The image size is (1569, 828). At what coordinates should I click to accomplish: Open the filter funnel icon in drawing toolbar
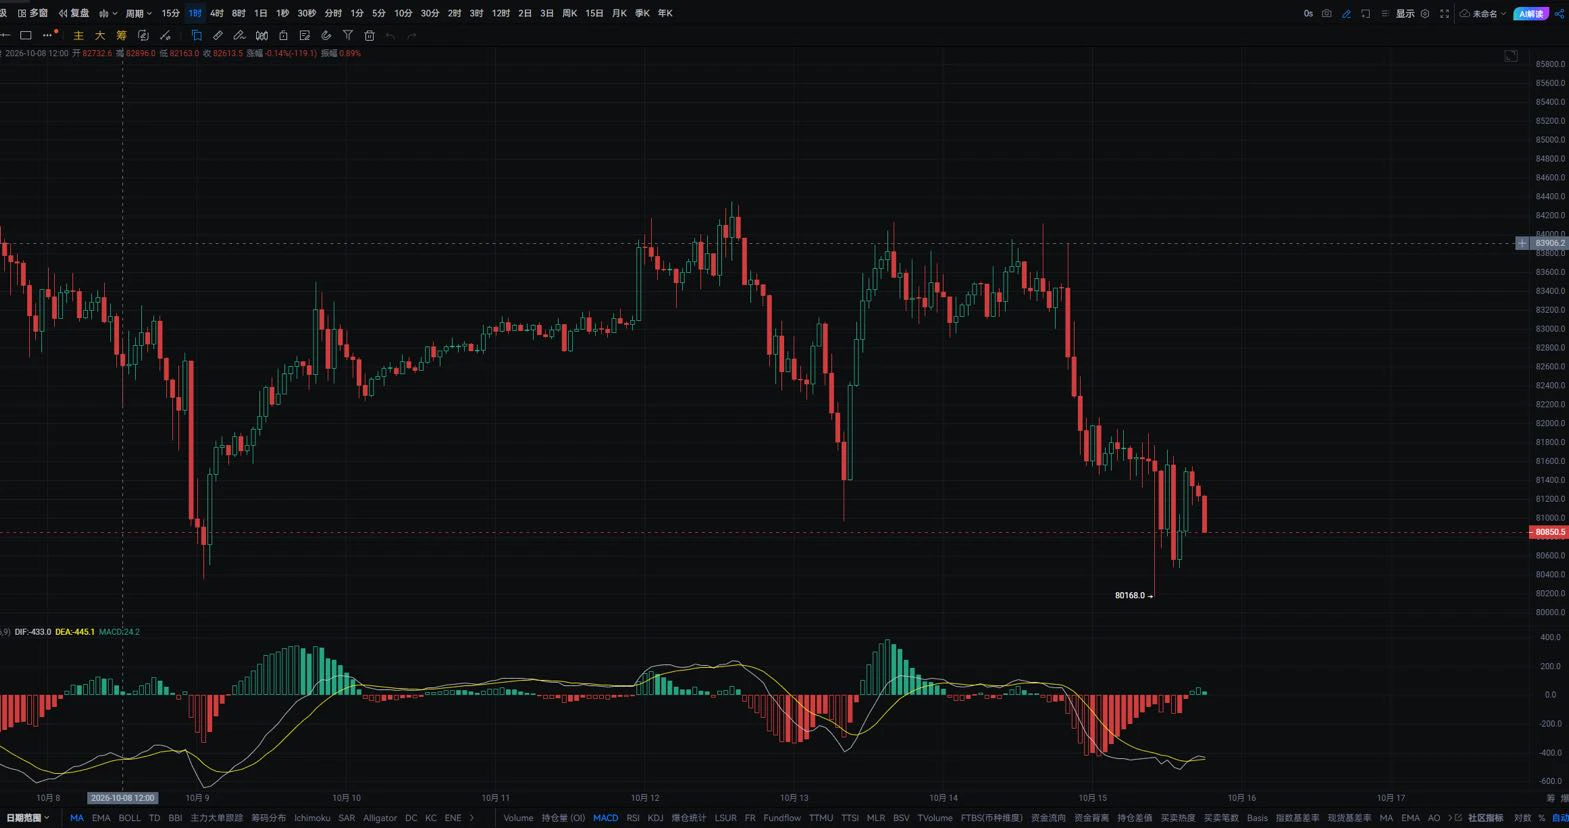pos(348,35)
